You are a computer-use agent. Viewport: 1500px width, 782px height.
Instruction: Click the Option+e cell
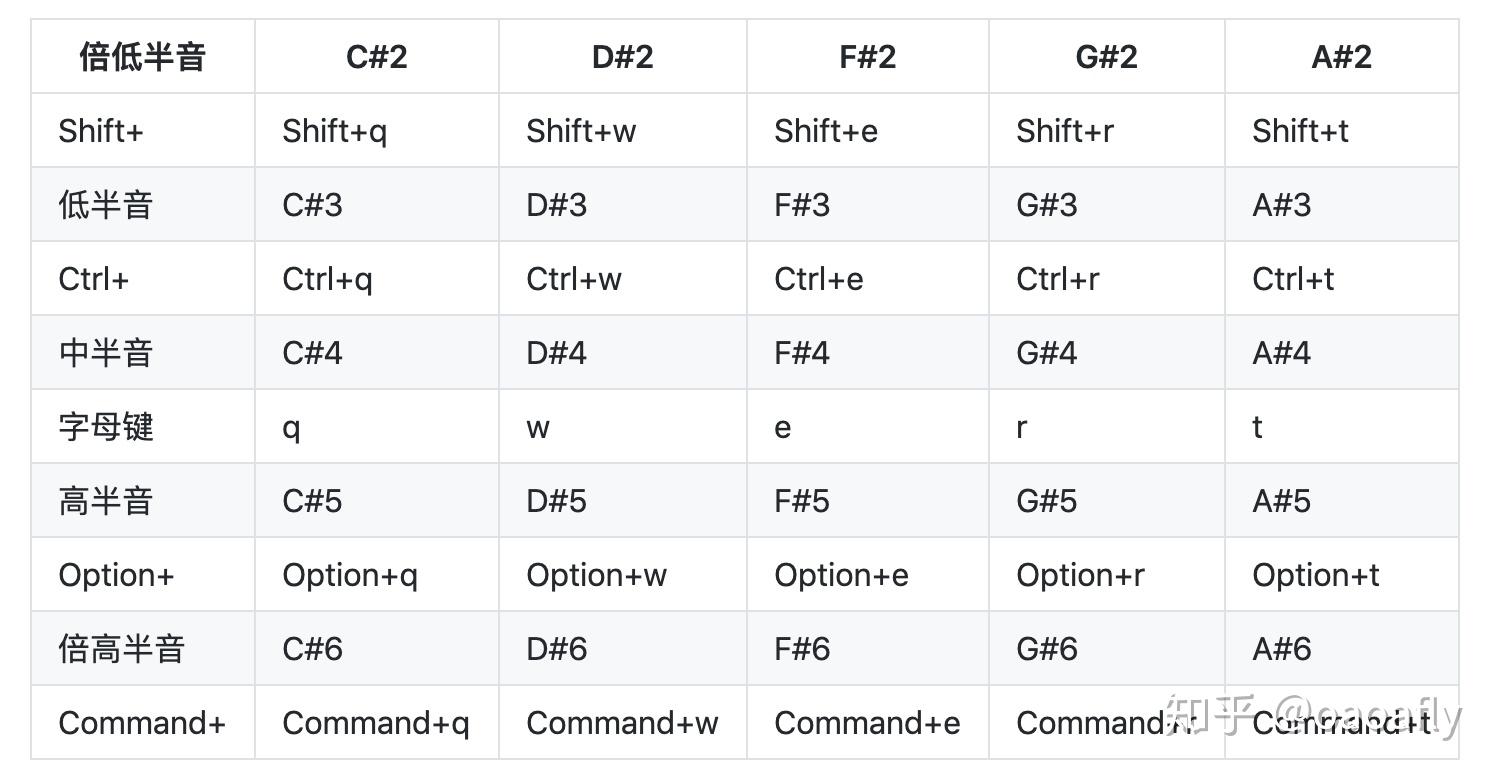(x=841, y=575)
